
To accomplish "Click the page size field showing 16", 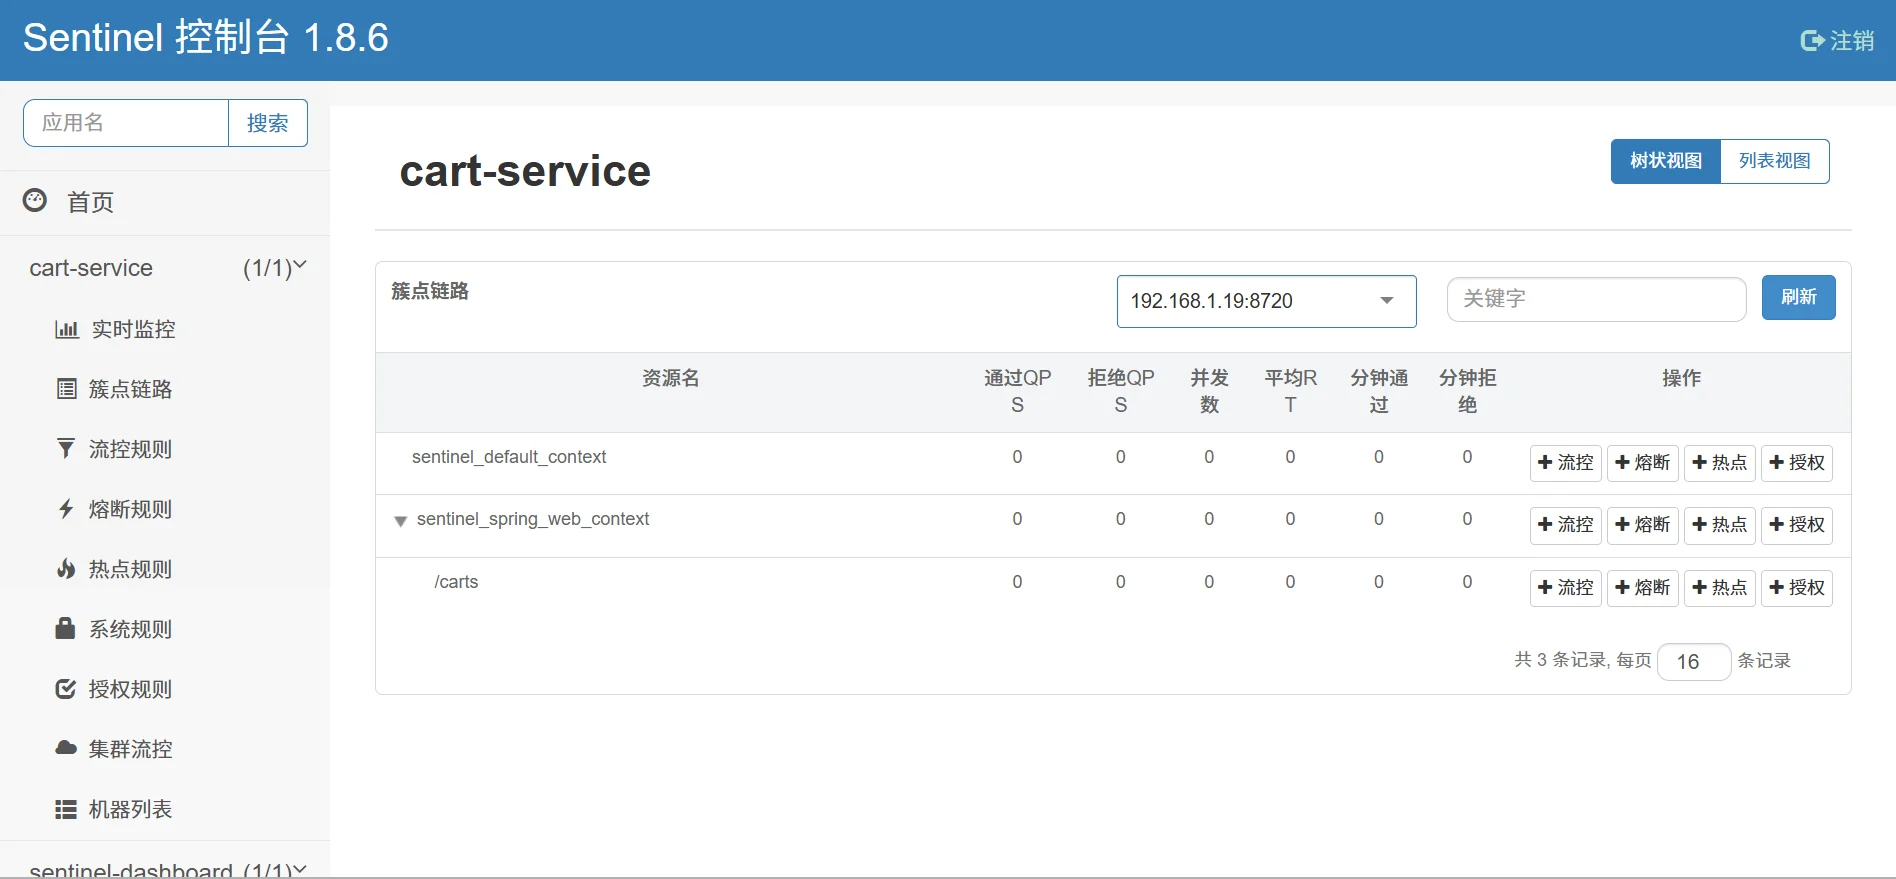I will 1694,662.
